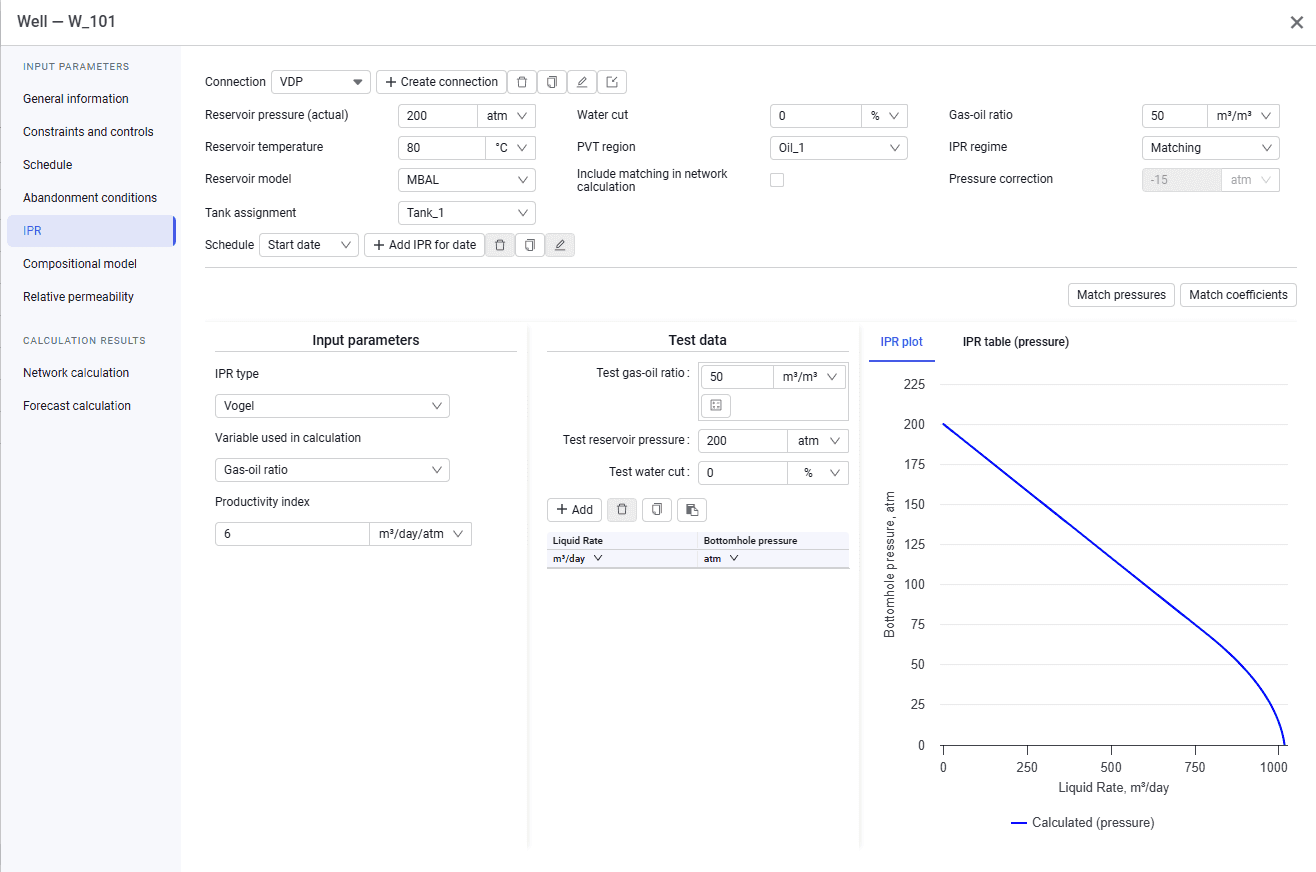Open the Tank assignment dropdown
The height and width of the screenshot is (872, 1316).
tap(467, 213)
